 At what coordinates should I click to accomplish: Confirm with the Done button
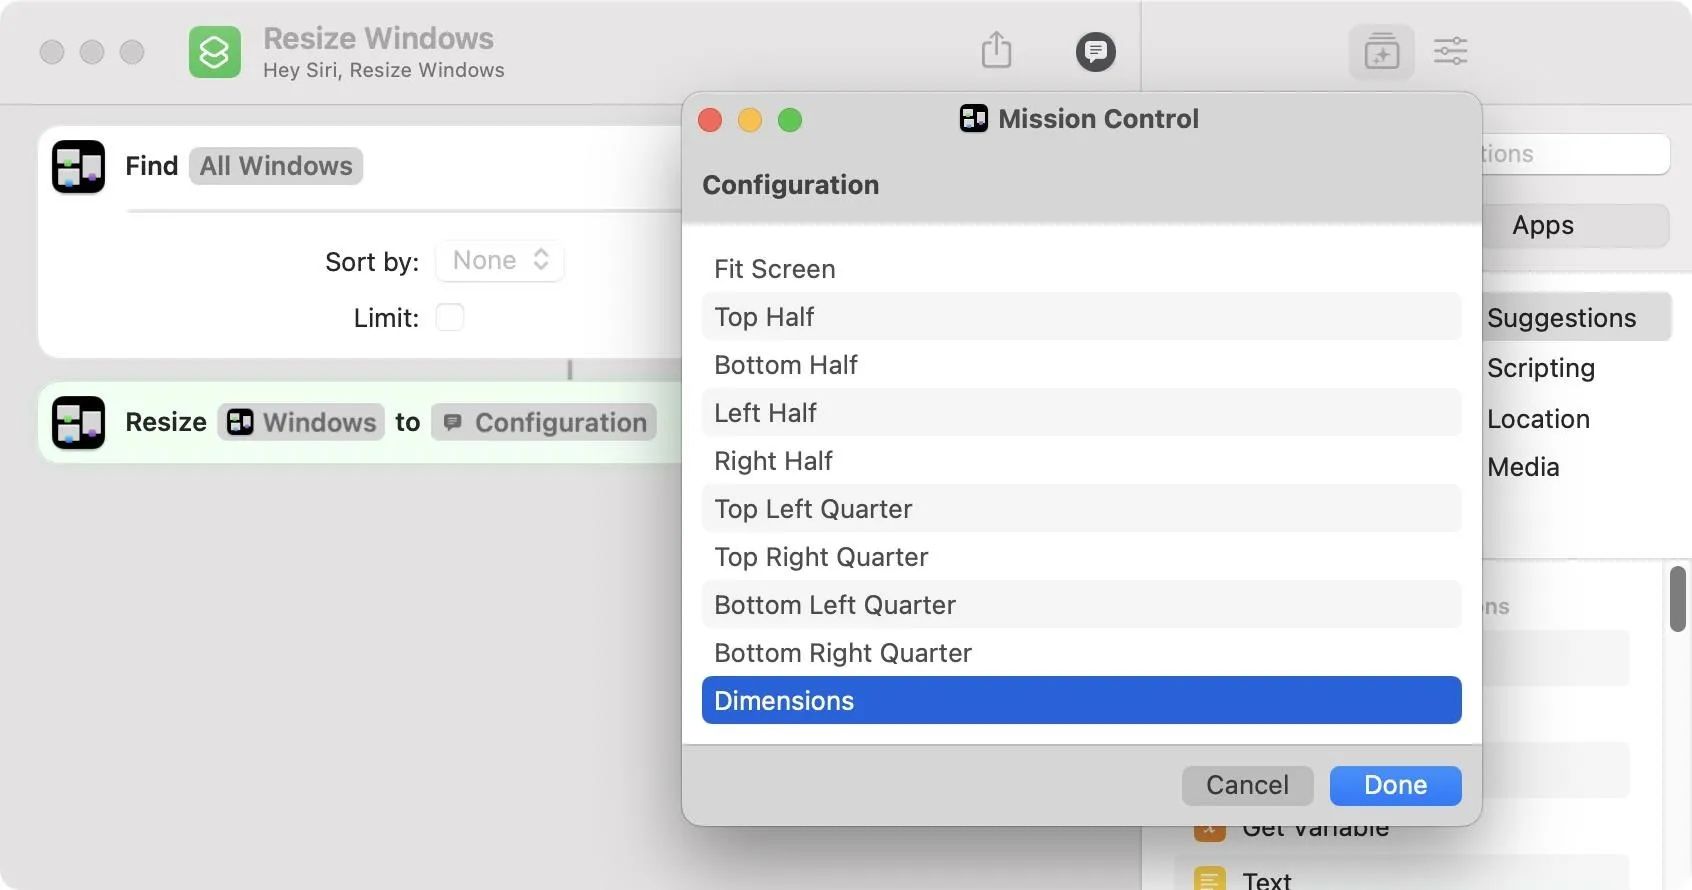click(1395, 785)
